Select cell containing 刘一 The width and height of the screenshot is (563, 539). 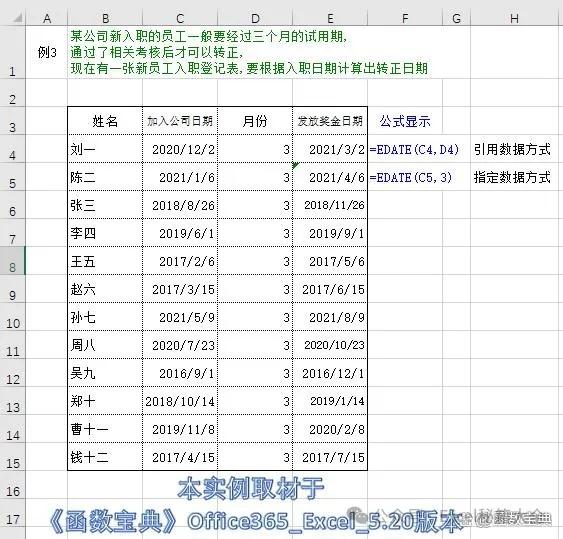(105, 149)
